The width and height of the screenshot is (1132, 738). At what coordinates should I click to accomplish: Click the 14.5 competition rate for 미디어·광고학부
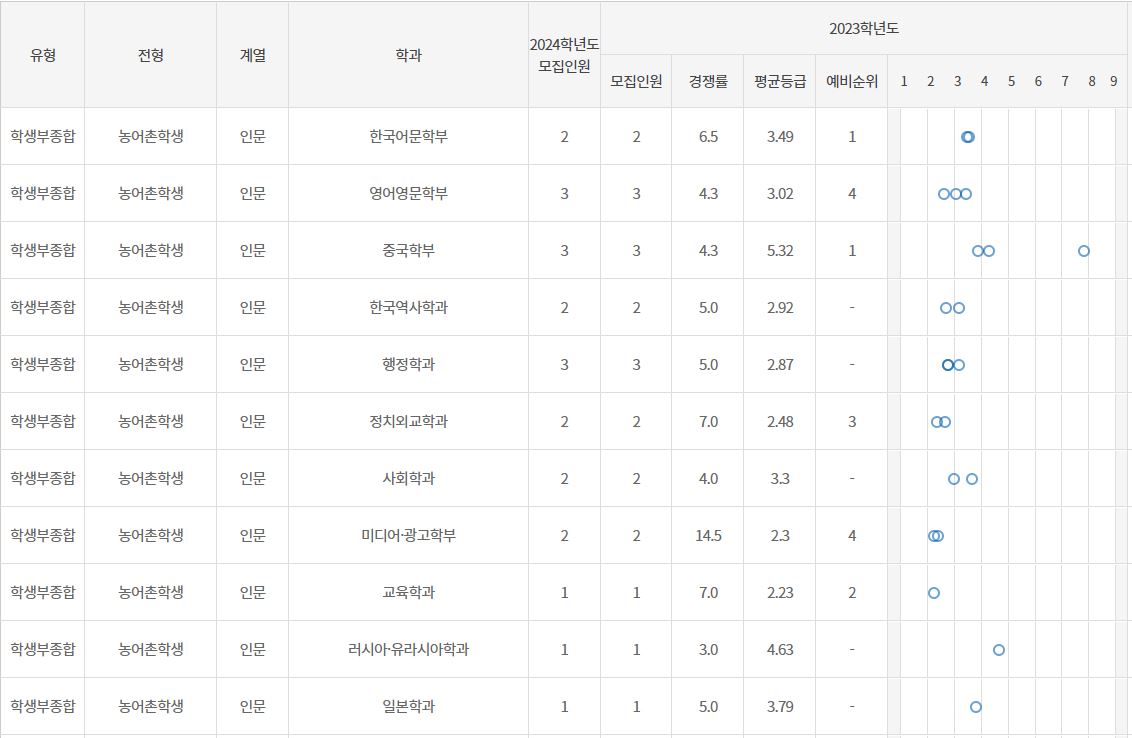coord(710,536)
